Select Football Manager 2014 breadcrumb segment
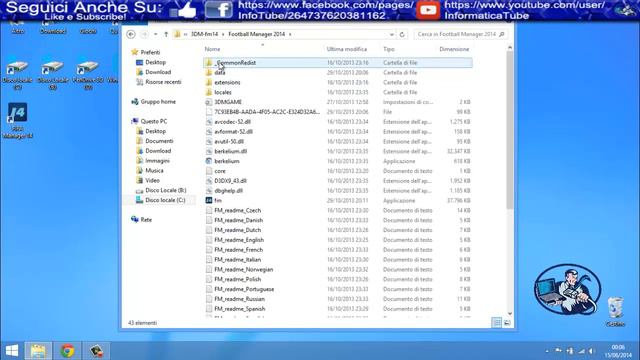 tap(256, 34)
